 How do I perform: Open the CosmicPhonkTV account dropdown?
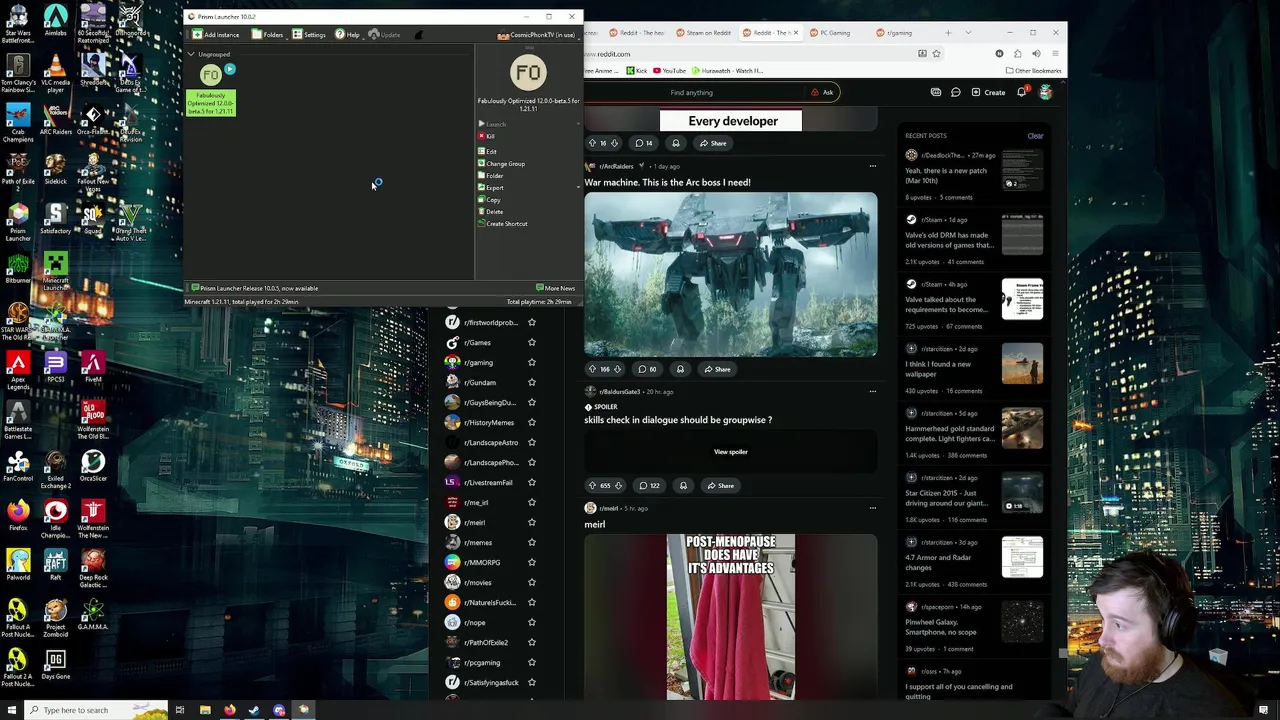537,35
